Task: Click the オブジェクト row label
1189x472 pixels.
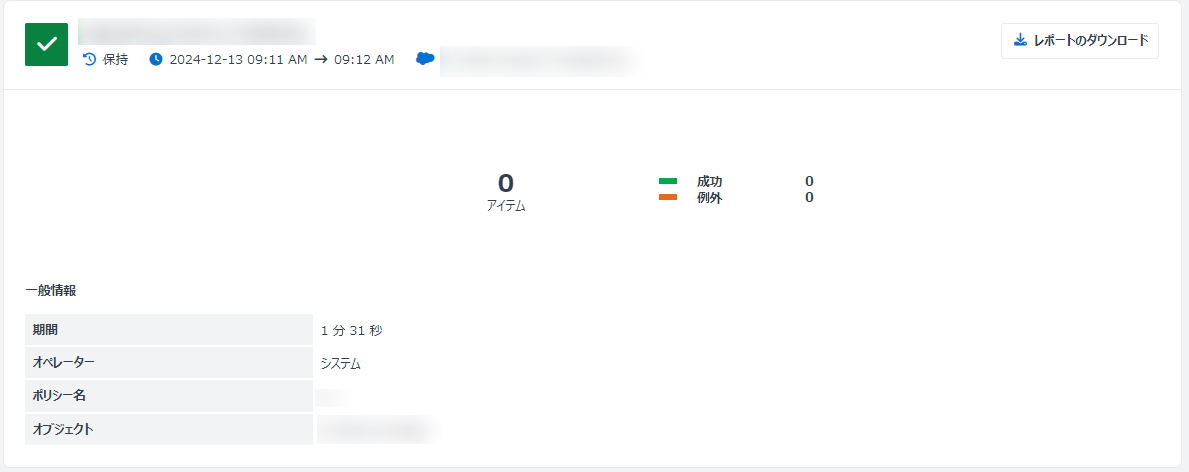Action: [x=169, y=429]
